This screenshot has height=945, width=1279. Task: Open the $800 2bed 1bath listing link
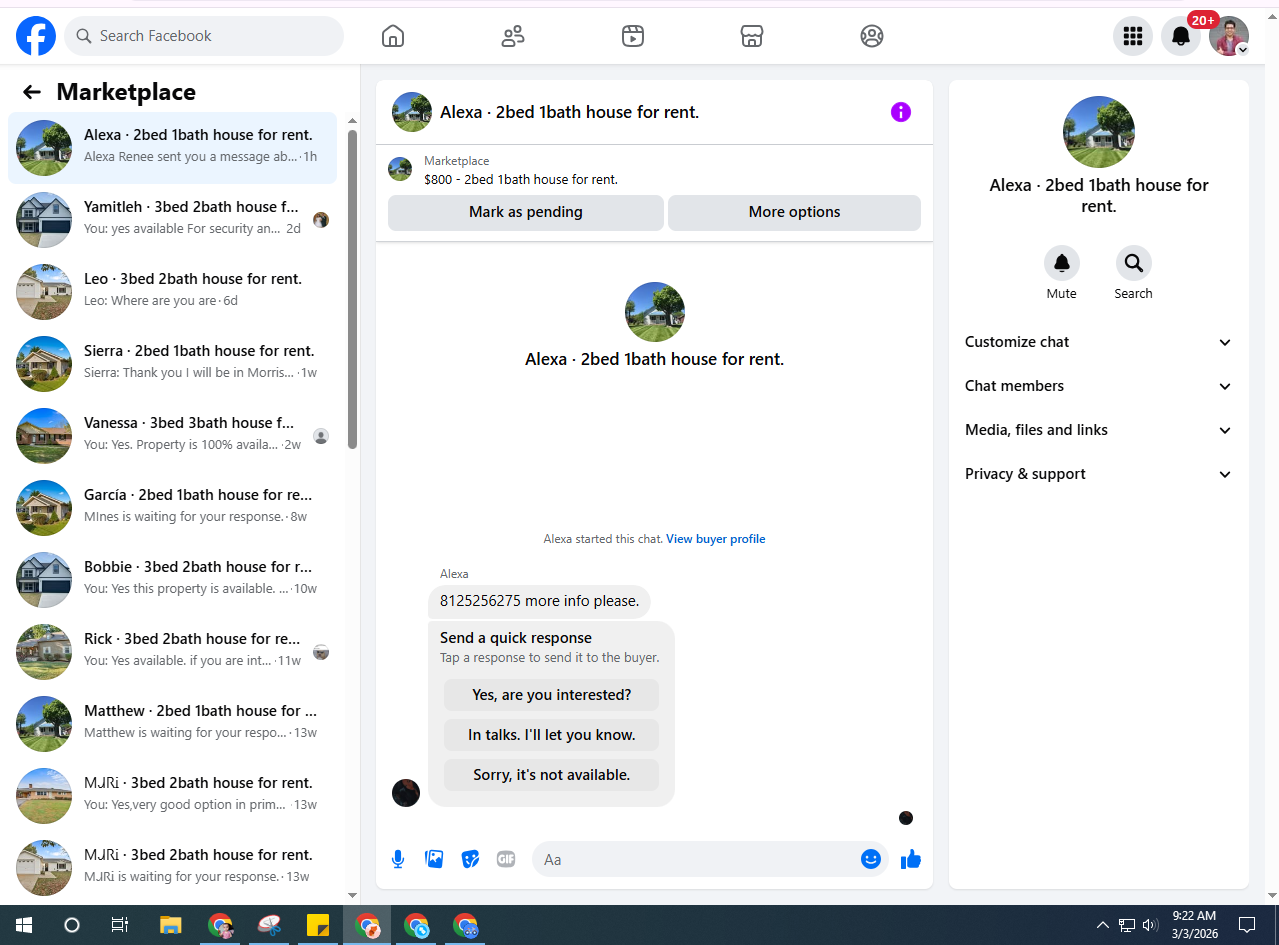coord(521,180)
